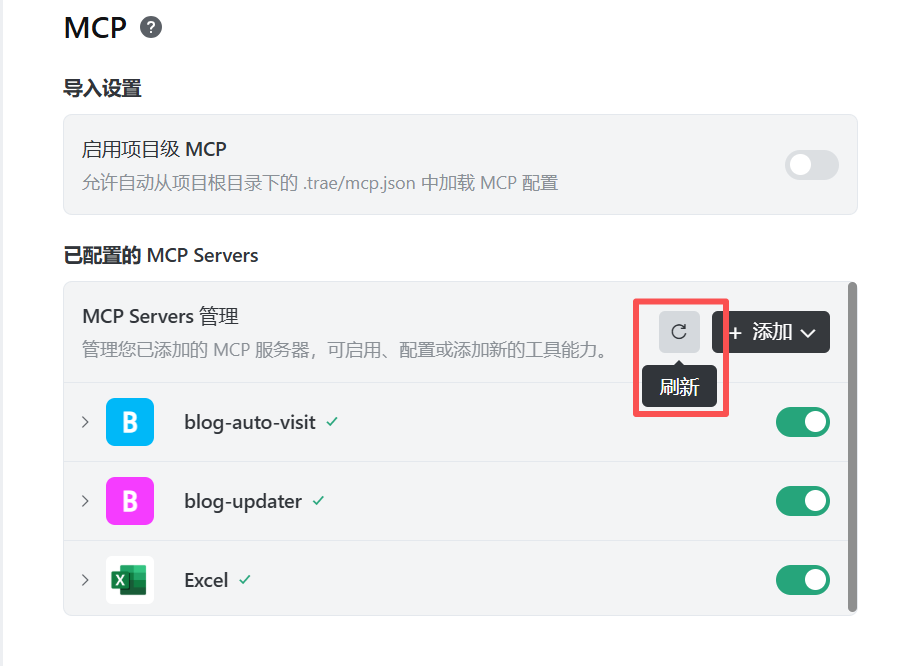Expand the Excel server entry
912x666 pixels.
86,580
